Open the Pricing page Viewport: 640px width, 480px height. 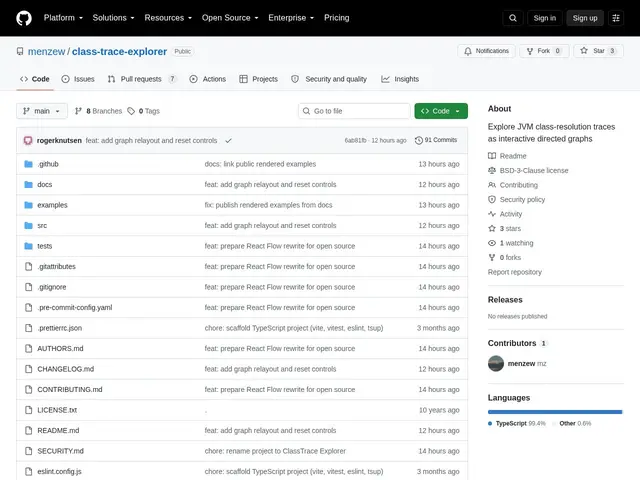[337, 18]
